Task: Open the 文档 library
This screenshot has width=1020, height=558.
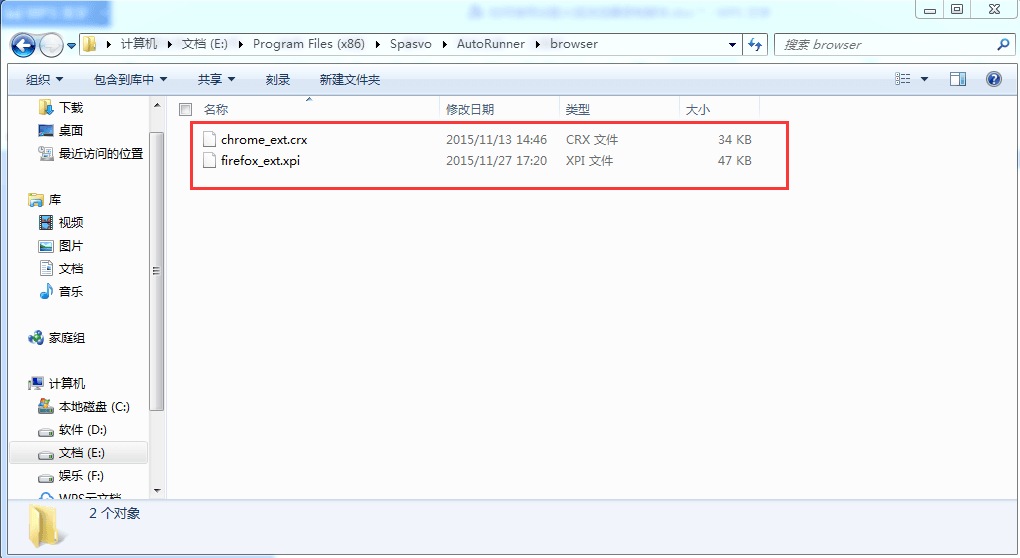Action: pyautogui.click(x=71, y=269)
